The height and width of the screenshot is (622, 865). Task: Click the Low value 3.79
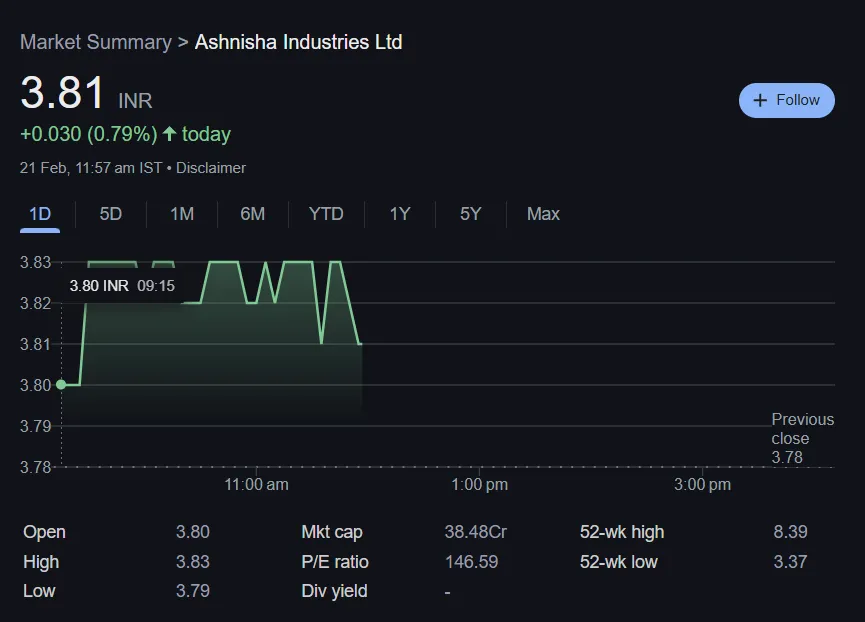click(193, 591)
